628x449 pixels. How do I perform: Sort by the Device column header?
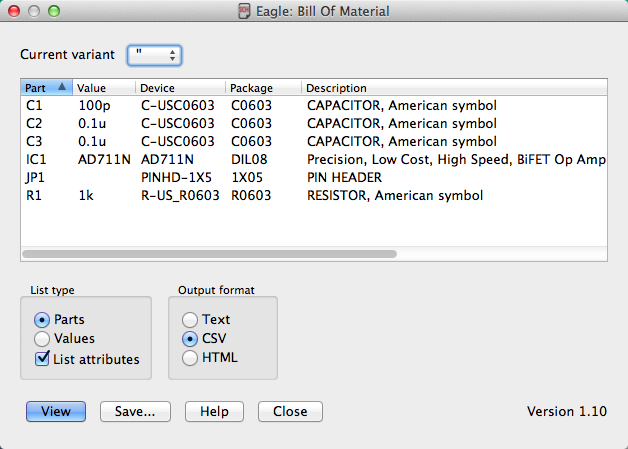tap(180, 88)
